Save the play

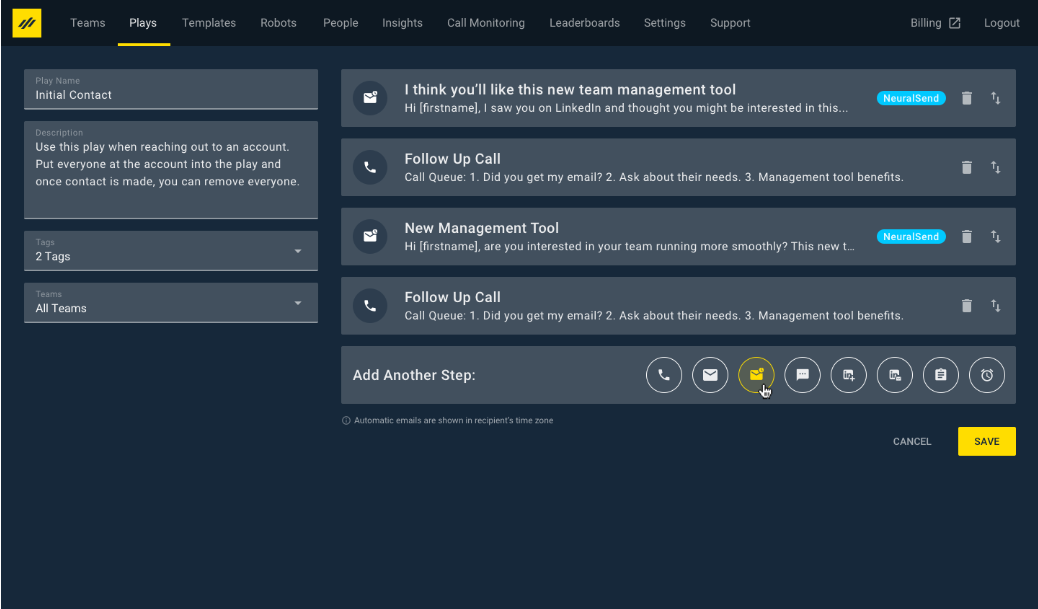(x=986, y=442)
